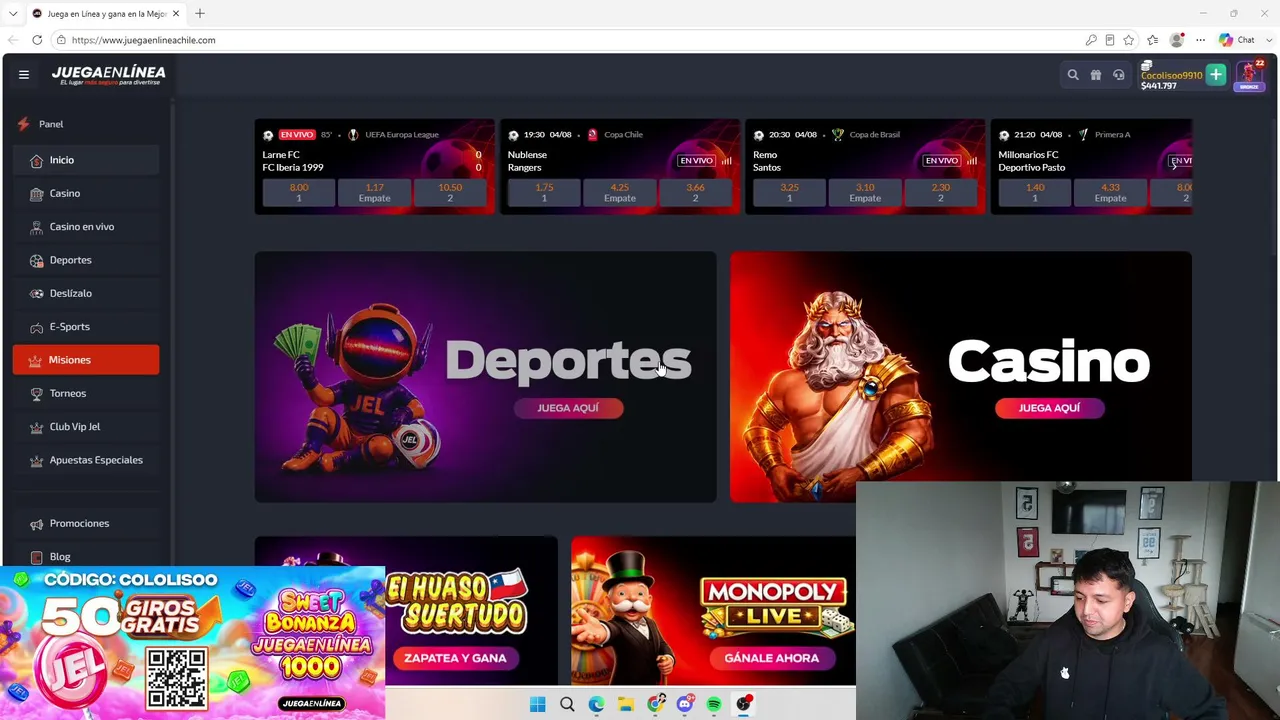Click the Cocolisoo9910 username in the header
1280x720 pixels.
[x=1171, y=75]
